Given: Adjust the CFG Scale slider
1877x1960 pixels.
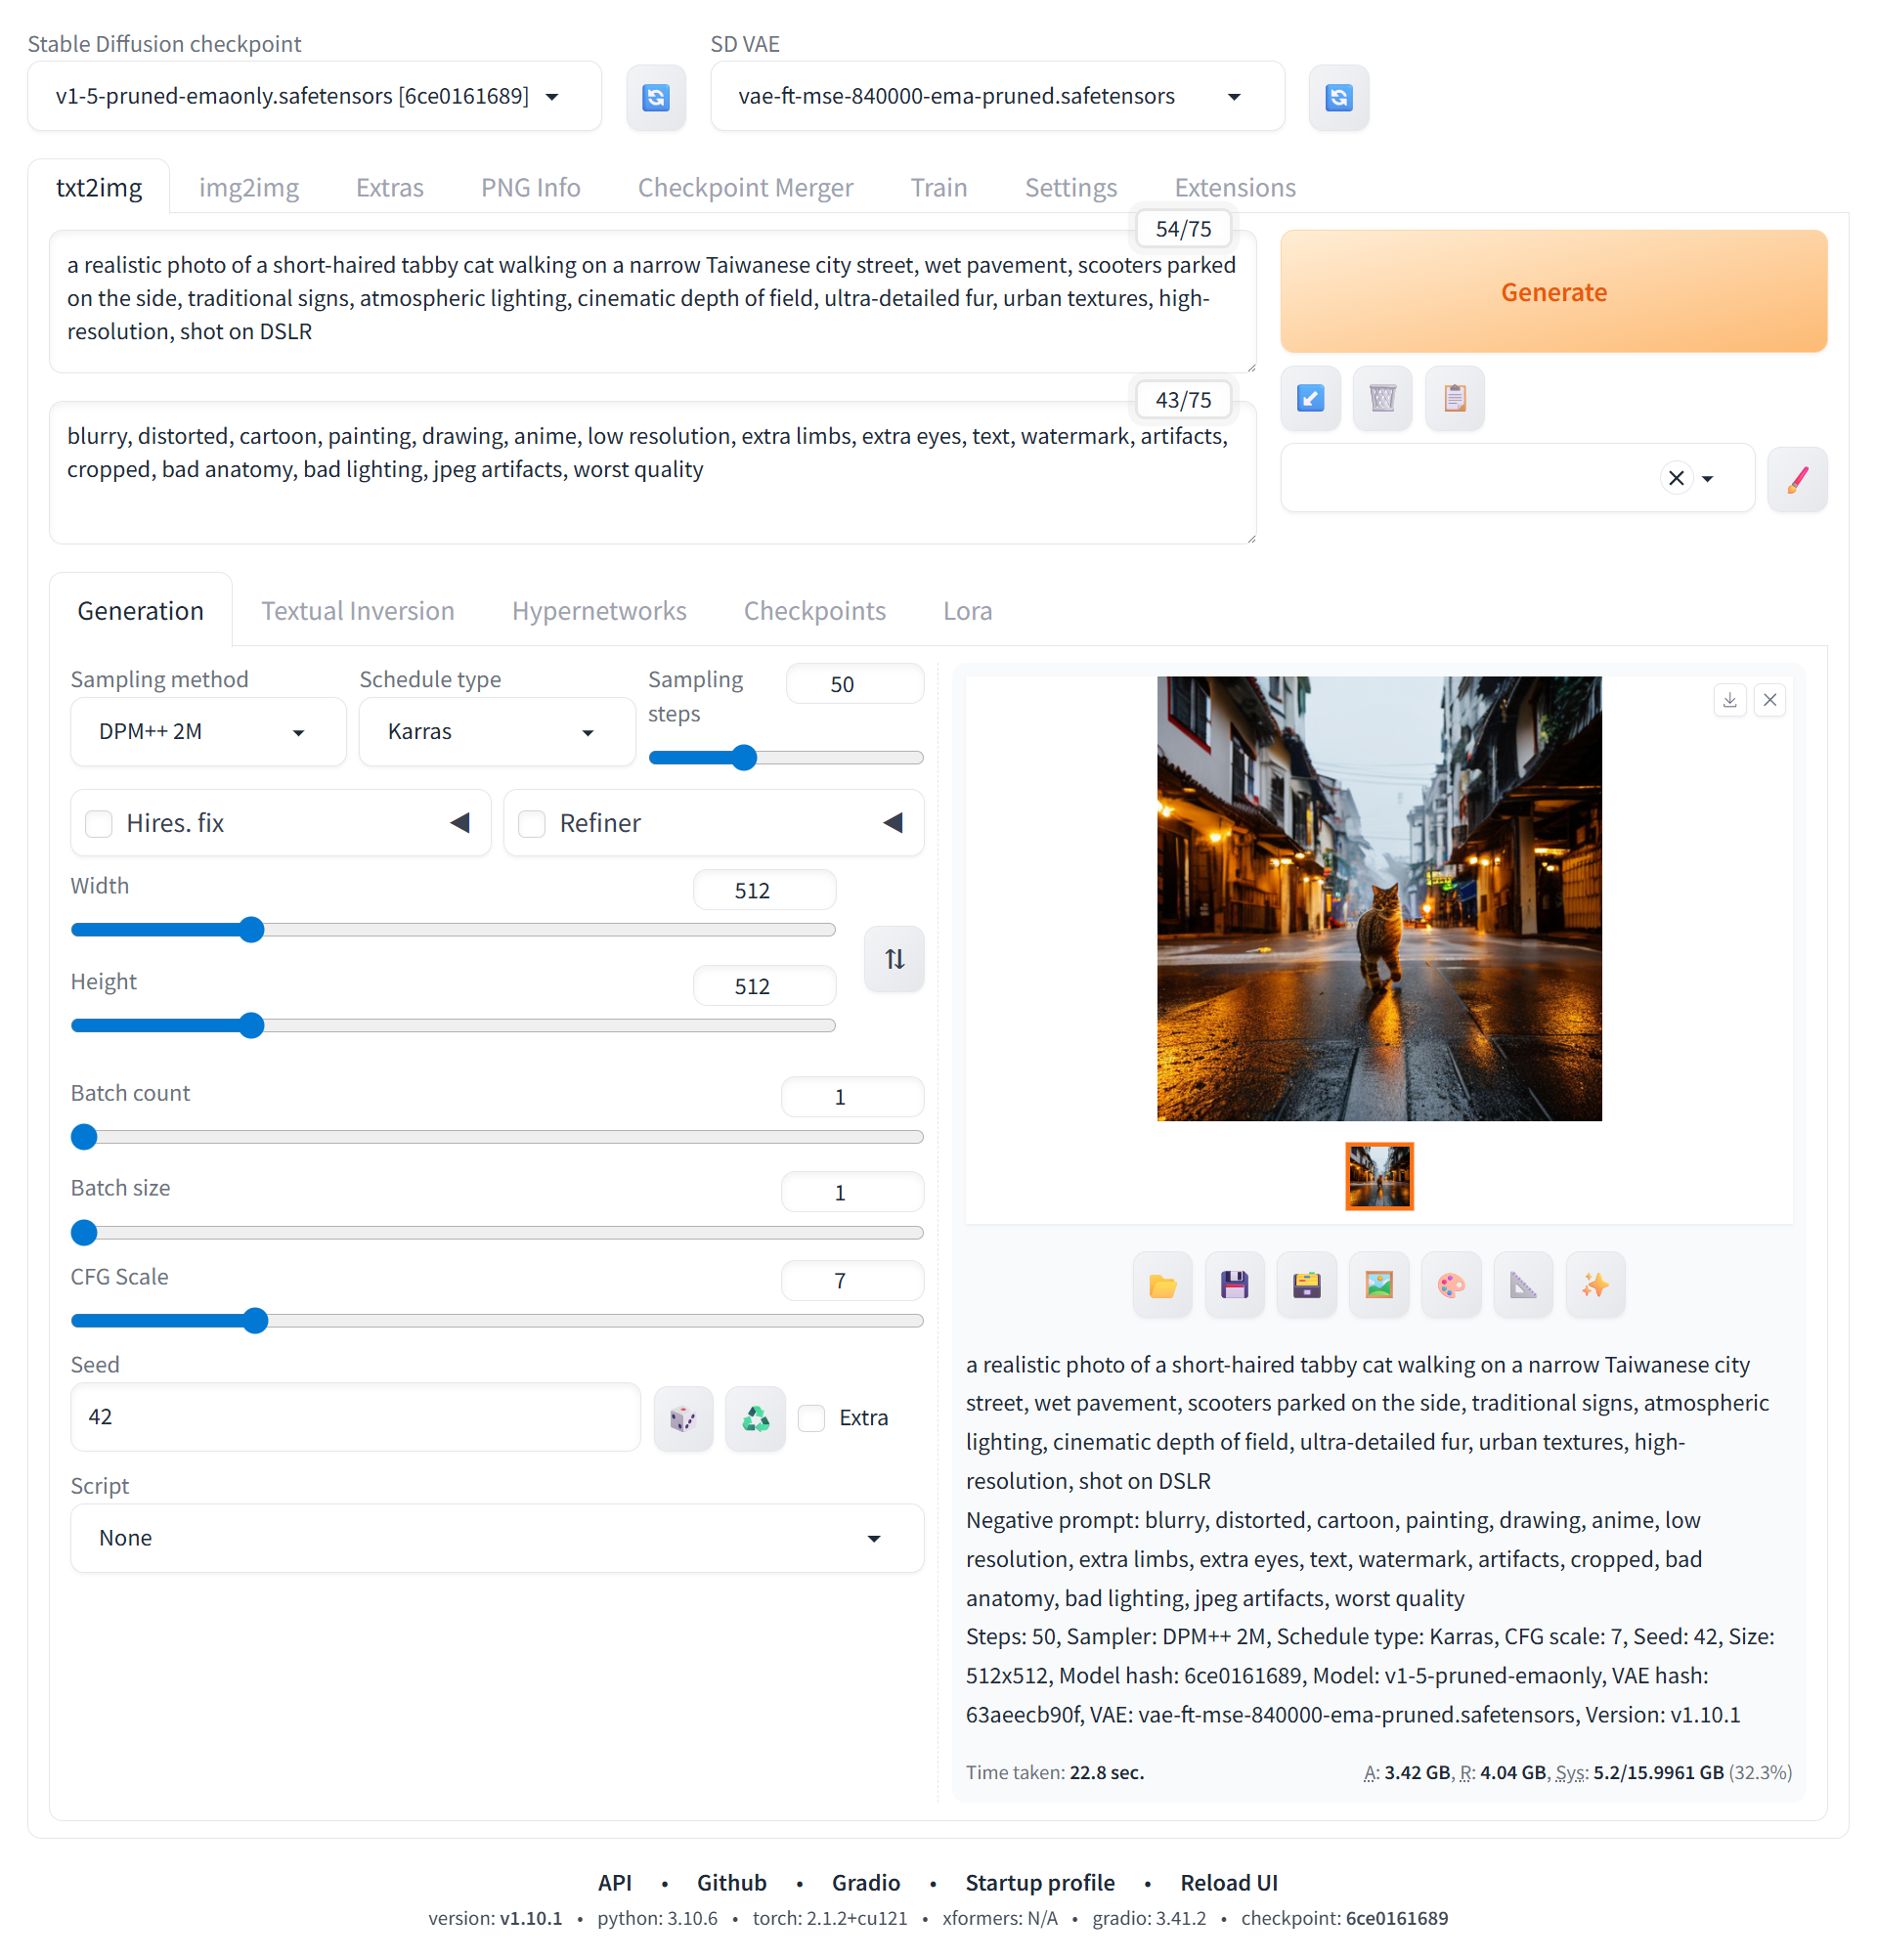Looking at the screenshot, I should 497,1321.
